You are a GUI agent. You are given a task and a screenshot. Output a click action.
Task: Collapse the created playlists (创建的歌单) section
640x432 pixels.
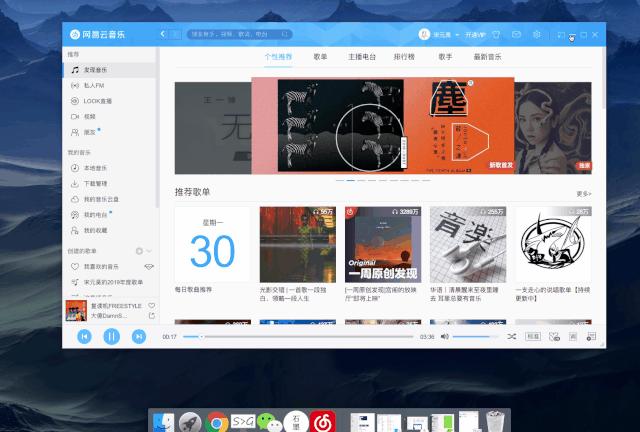tap(149, 251)
